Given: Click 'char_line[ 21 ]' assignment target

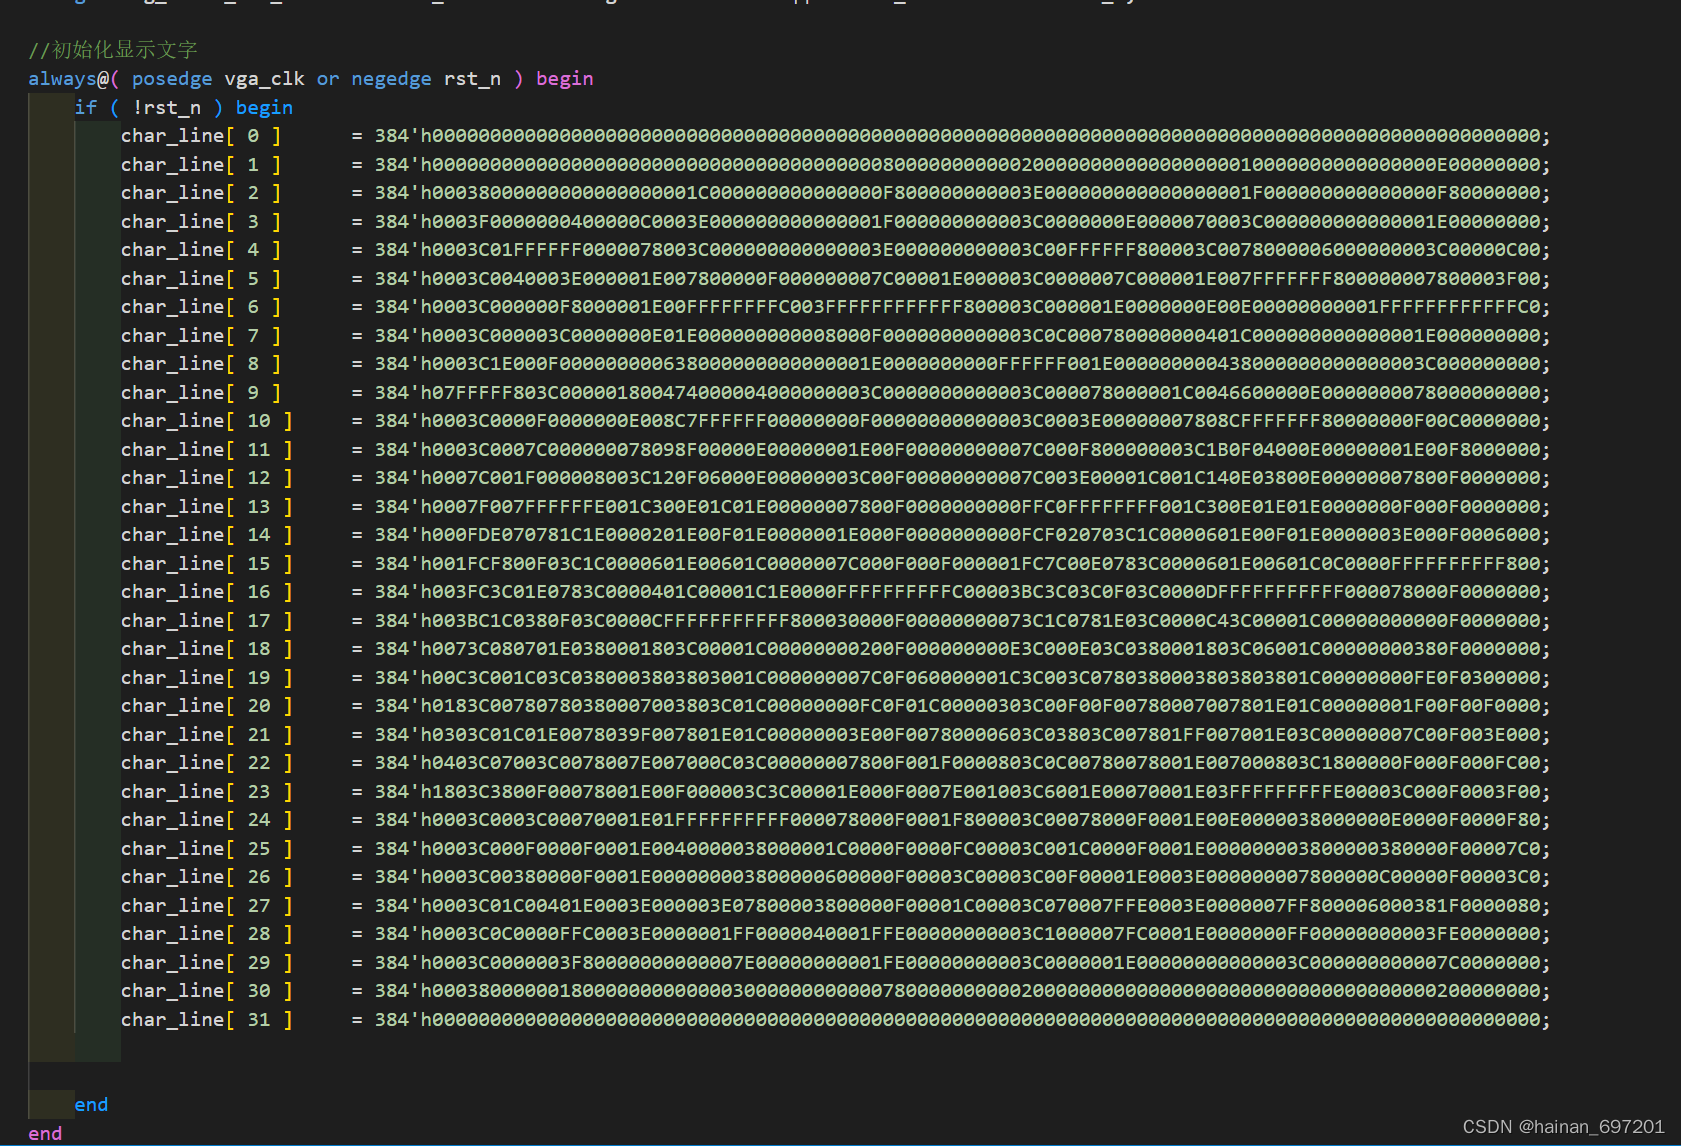Looking at the screenshot, I should tap(207, 734).
